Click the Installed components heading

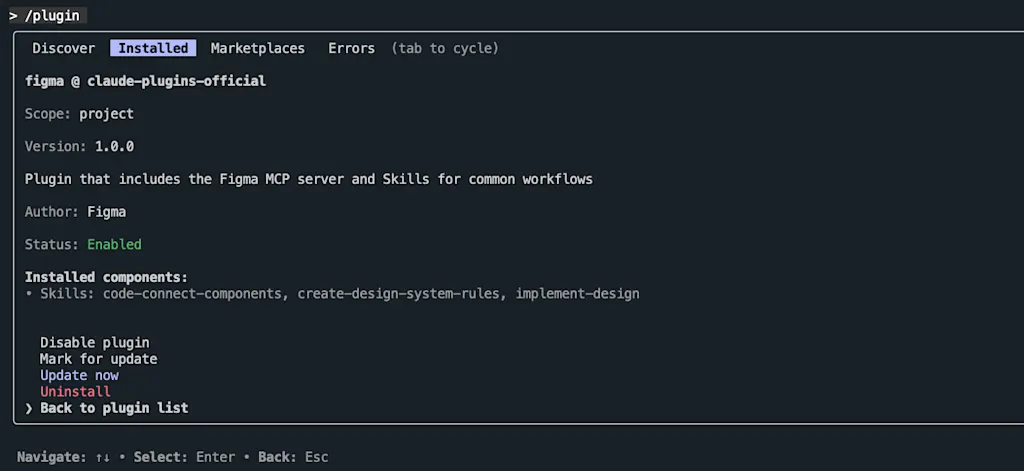106,277
